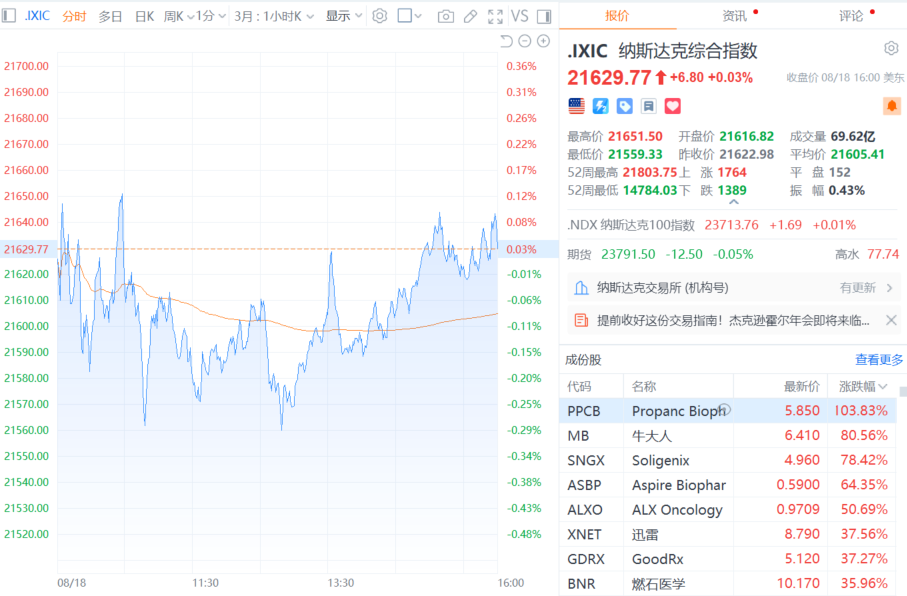Expand 1分 minute interval dropdown
907x596 pixels.
[x=211, y=16]
